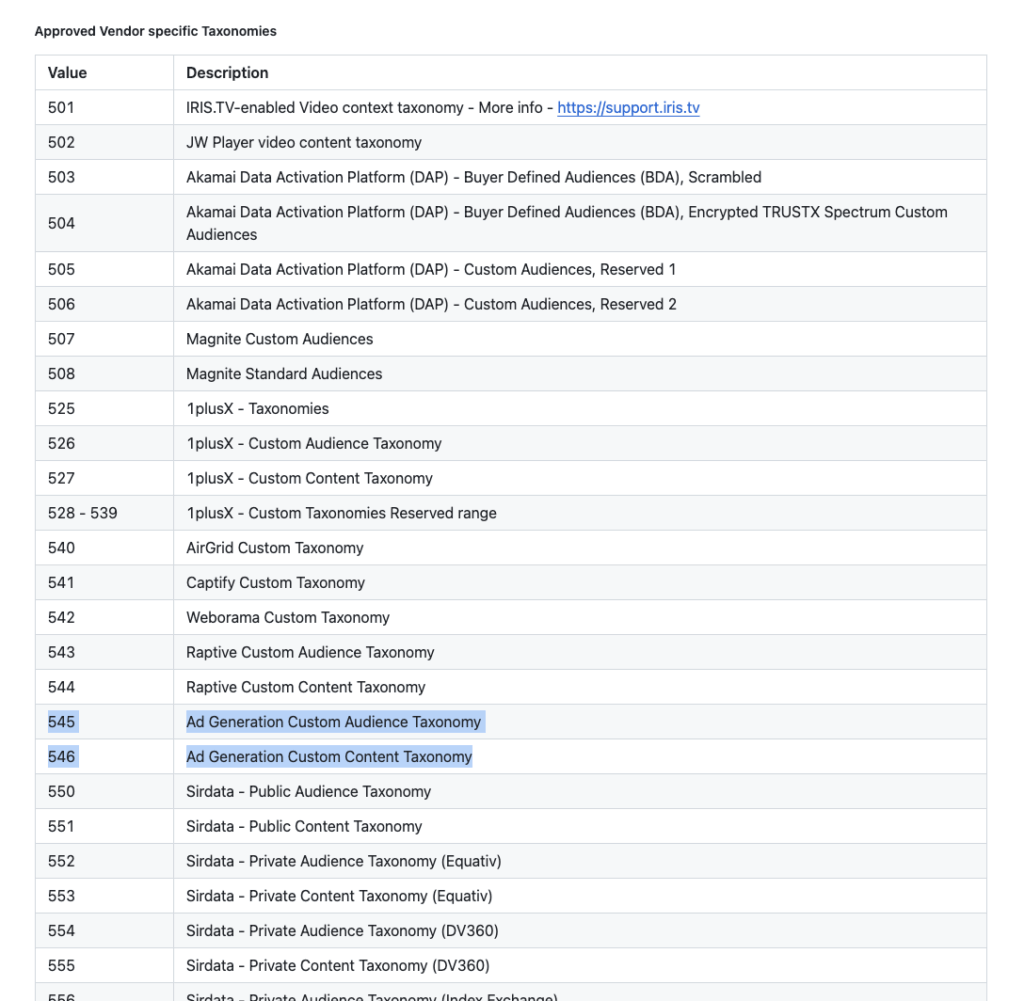The height and width of the screenshot is (1001, 1024).
Task: Click 'Weborama Custom Taxonomy' entry
Action: click(287, 618)
